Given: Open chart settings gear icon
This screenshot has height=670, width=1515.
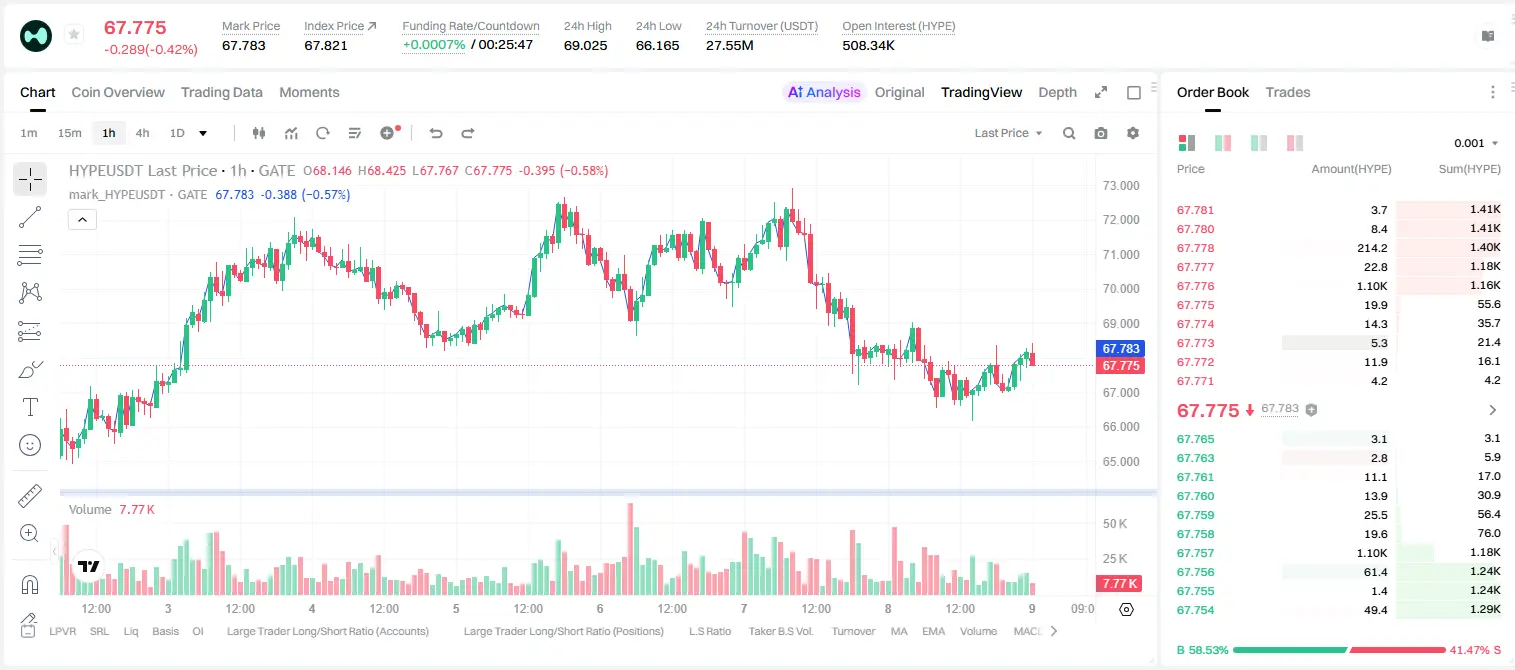Looking at the screenshot, I should pyautogui.click(x=1133, y=133).
